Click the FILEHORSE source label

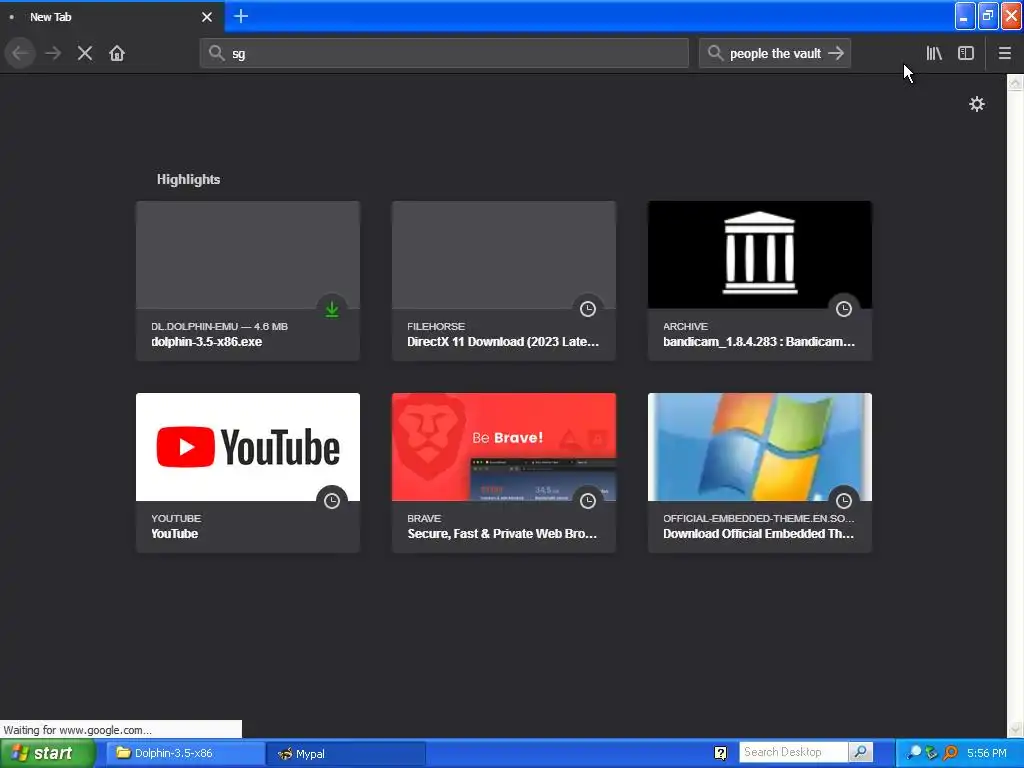tap(436, 326)
